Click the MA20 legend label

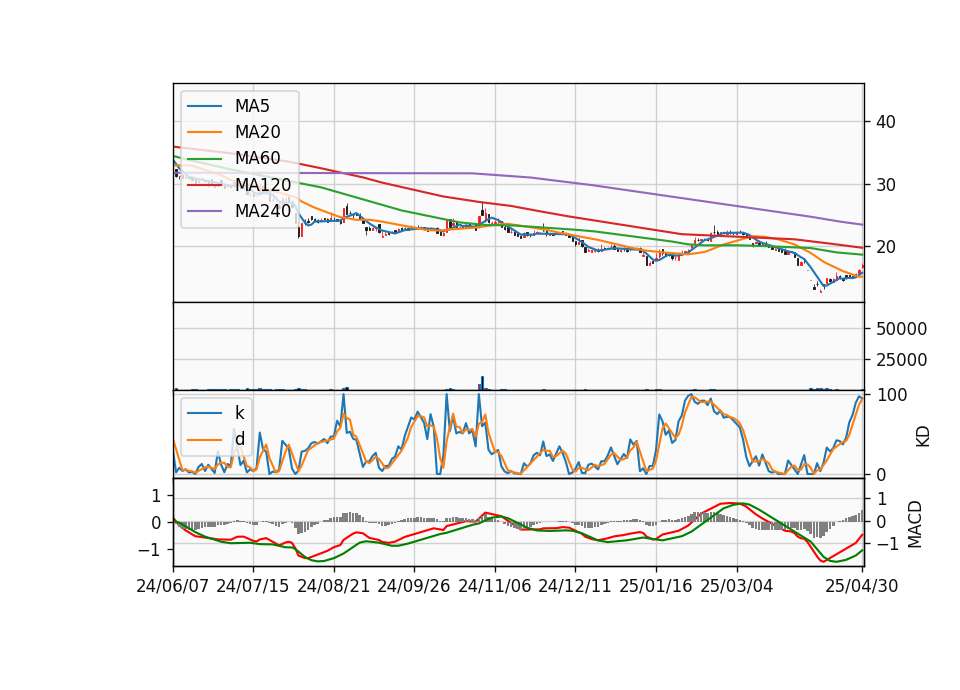(x=257, y=132)
